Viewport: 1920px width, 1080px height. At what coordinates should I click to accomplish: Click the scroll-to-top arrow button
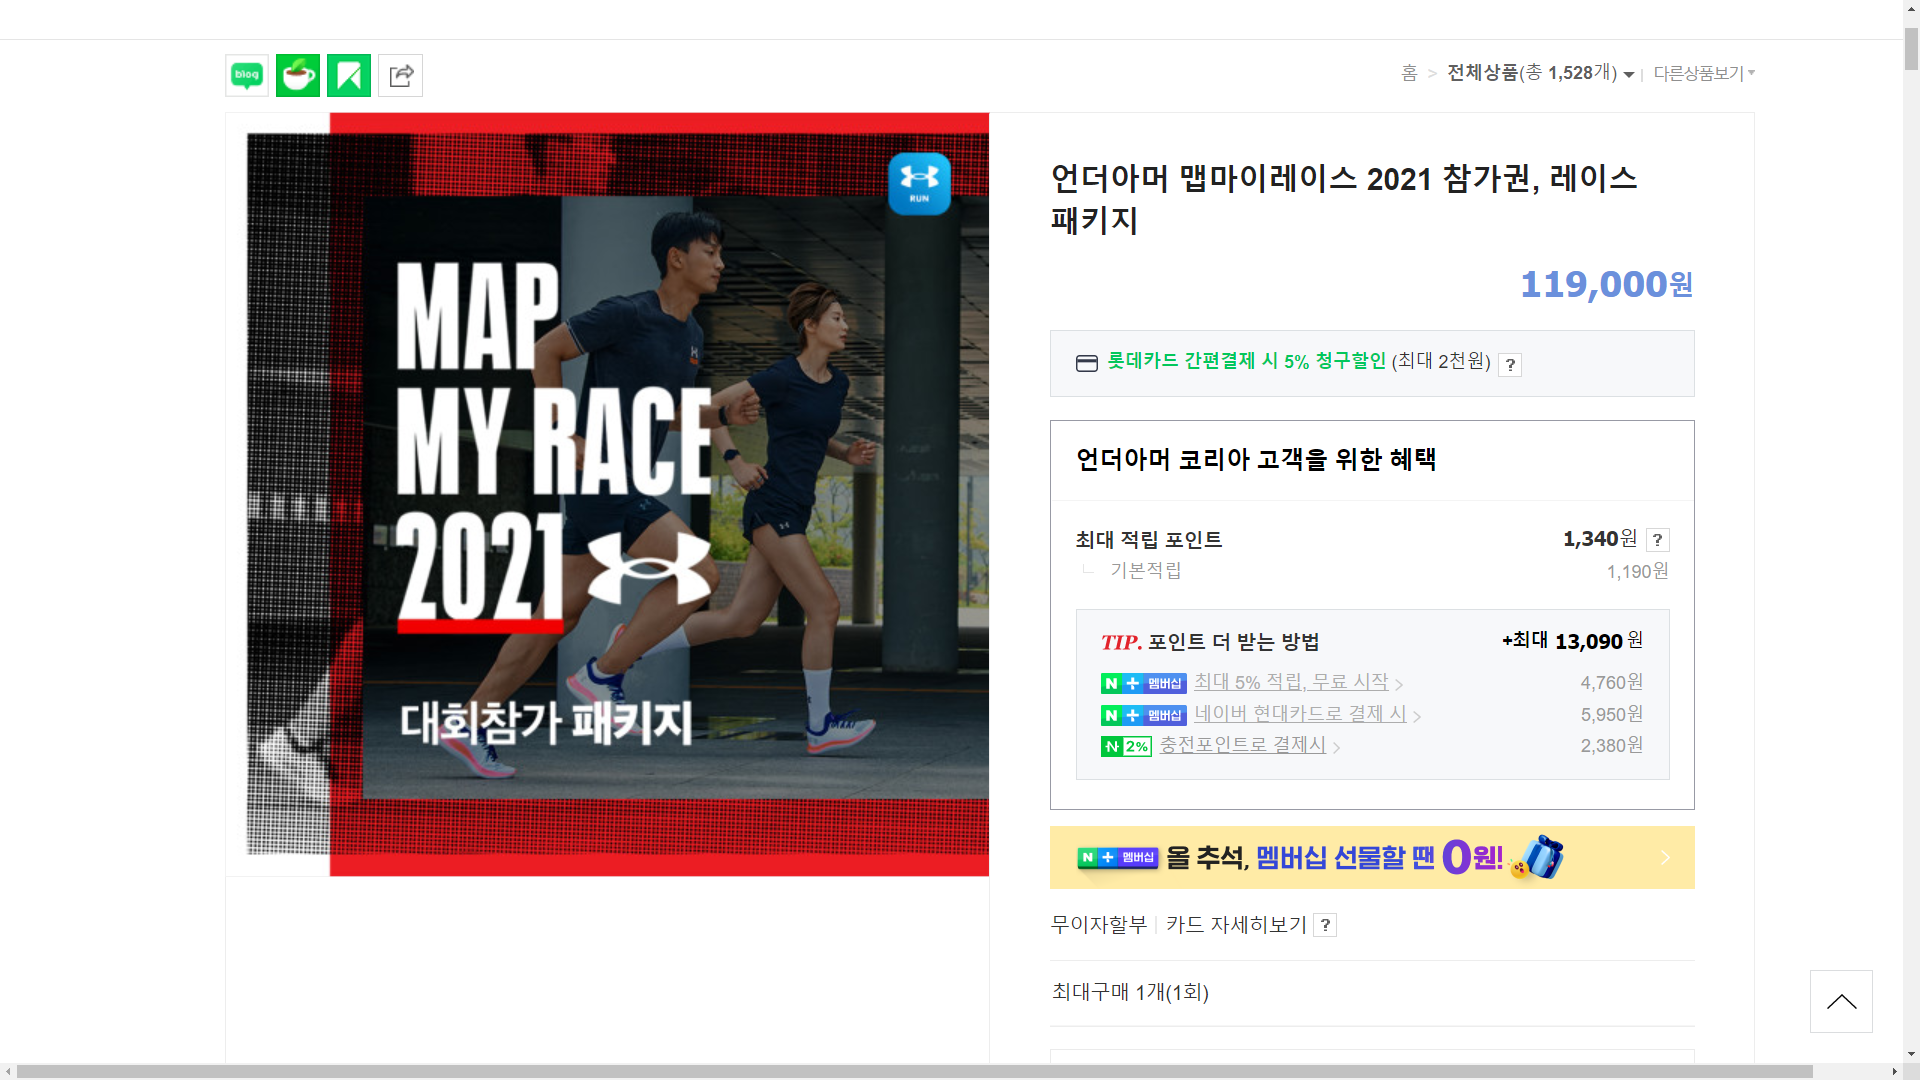(1841, 1001)
